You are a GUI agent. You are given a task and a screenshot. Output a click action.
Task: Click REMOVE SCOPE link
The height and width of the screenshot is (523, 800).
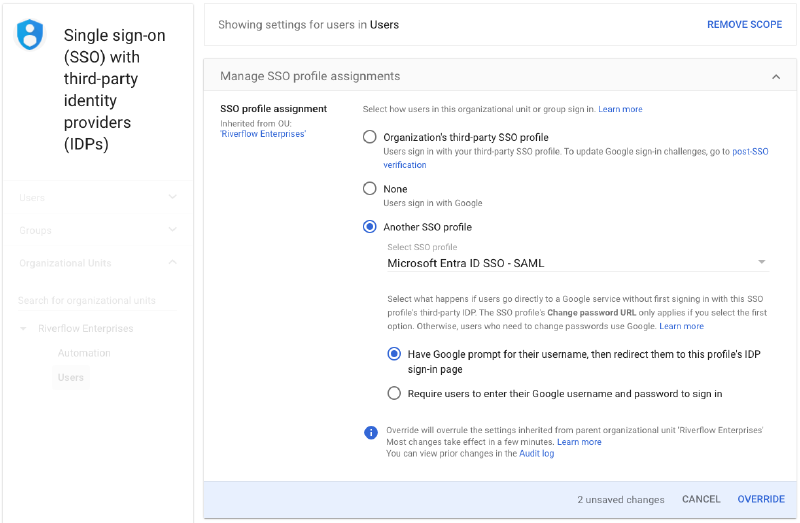click(x=744, y=24)
